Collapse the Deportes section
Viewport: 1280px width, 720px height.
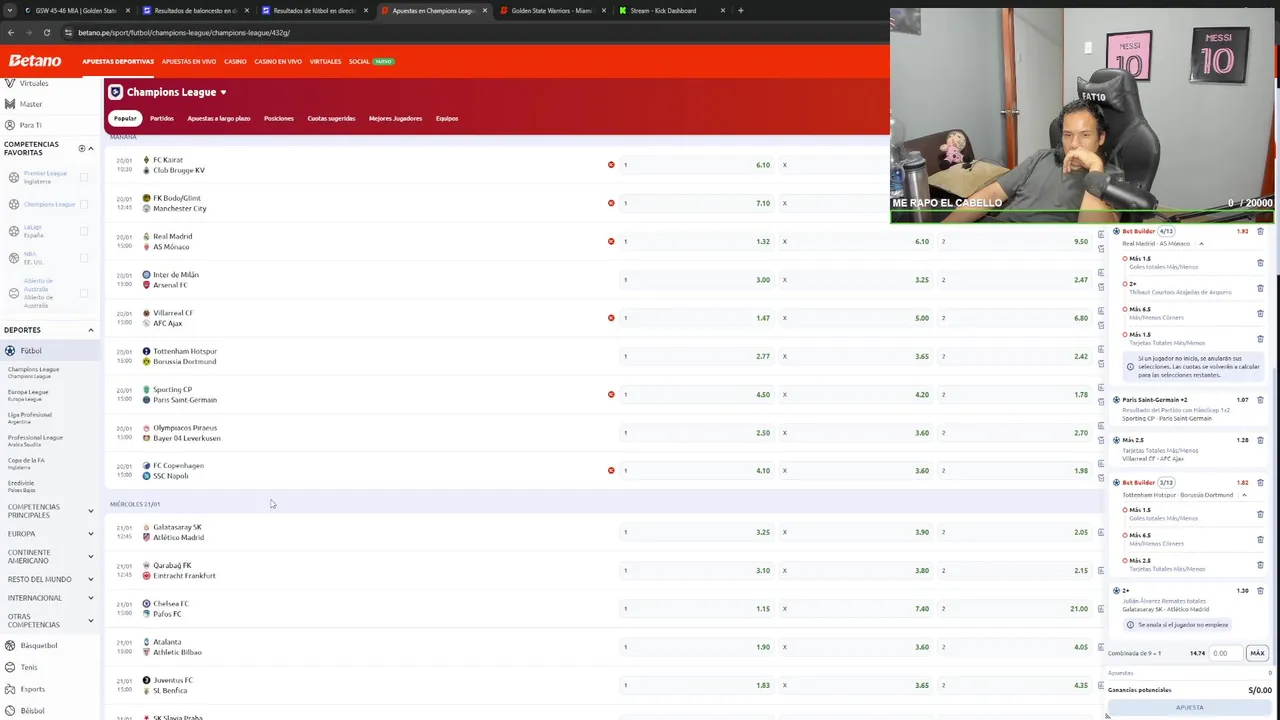(90, 330)
